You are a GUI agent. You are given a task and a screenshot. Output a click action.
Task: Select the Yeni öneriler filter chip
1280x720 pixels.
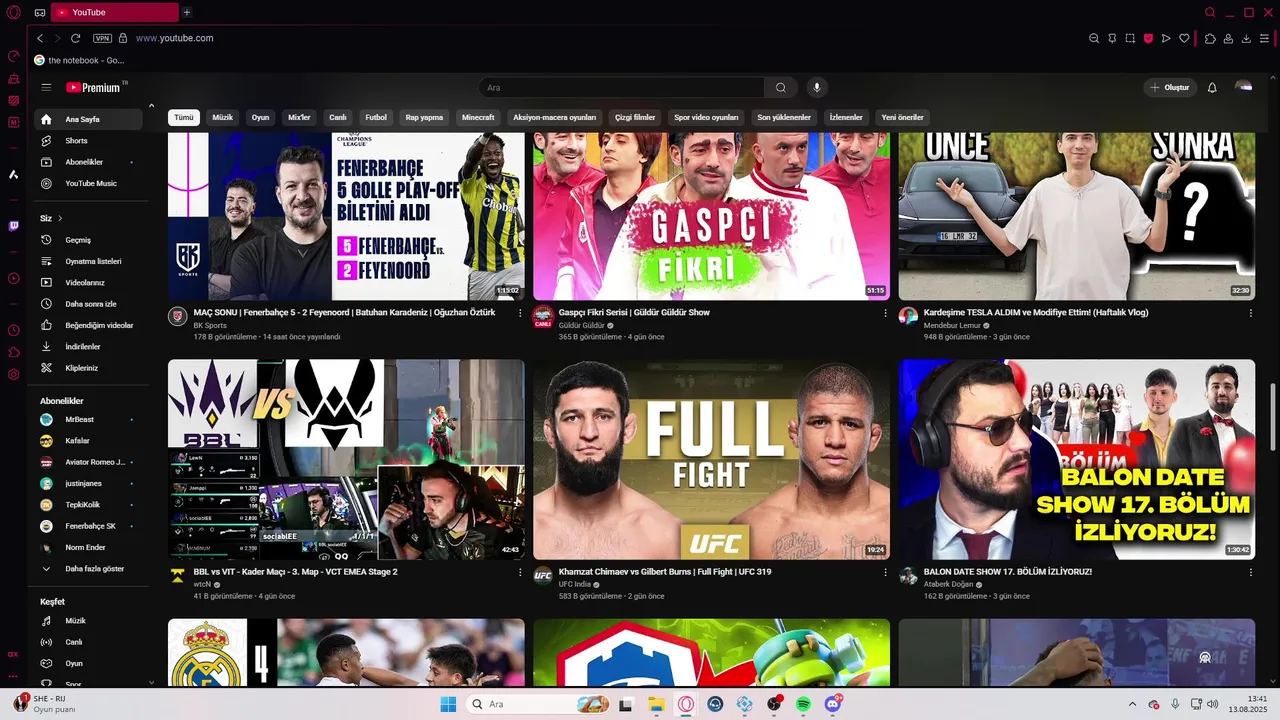tap(902, 117)
